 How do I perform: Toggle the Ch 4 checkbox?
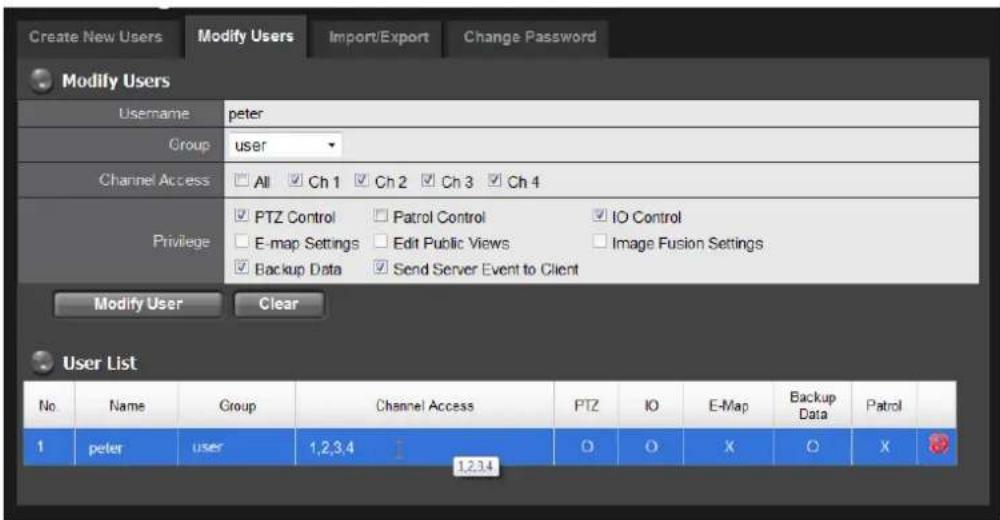[x=494, y=181]
